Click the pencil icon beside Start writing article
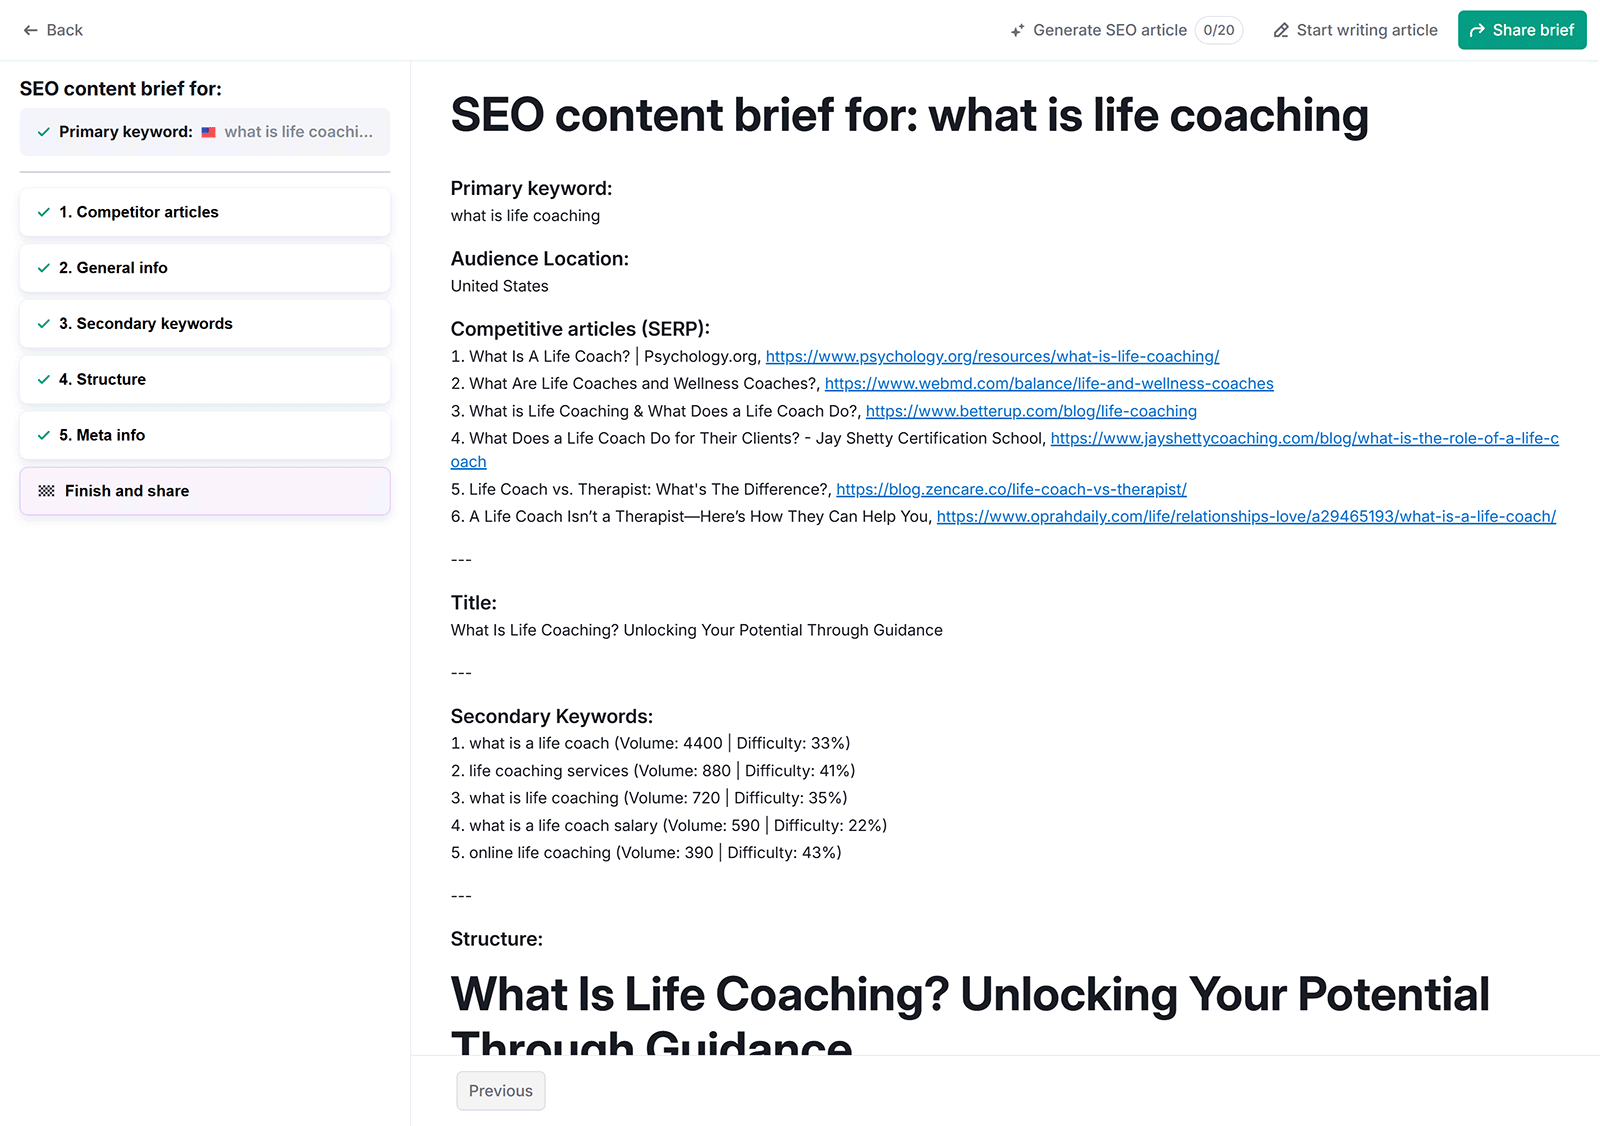 pyautogui.click(x=1281, y=30)
